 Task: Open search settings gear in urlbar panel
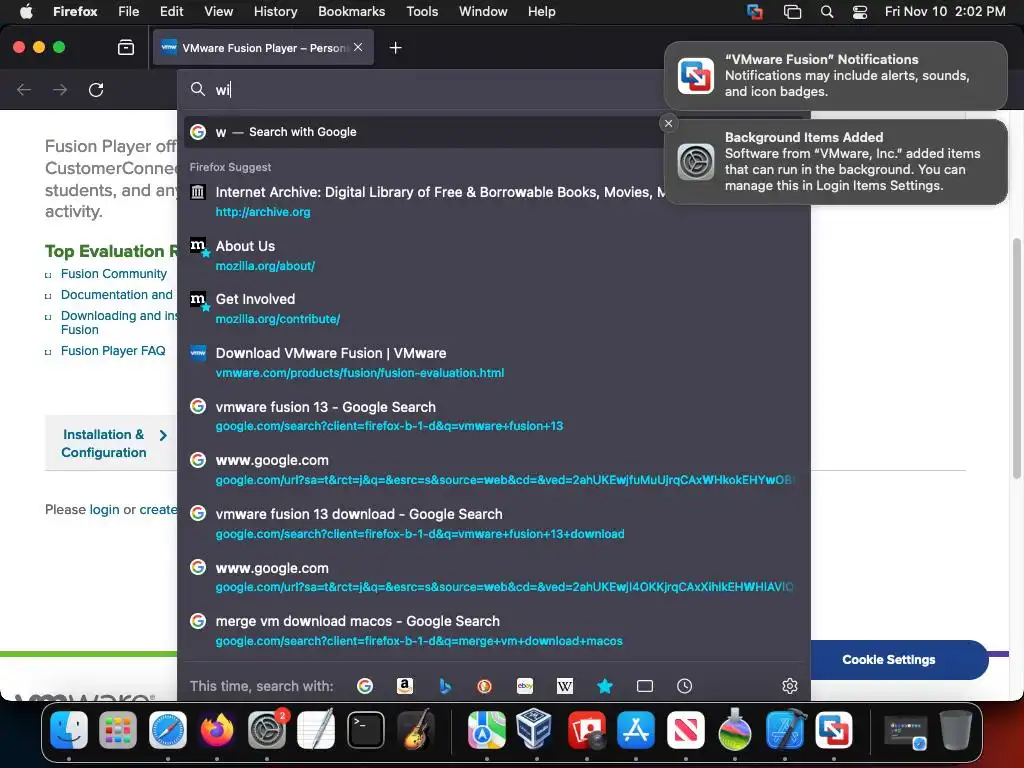pyautogui.click(x=790, y=686)
